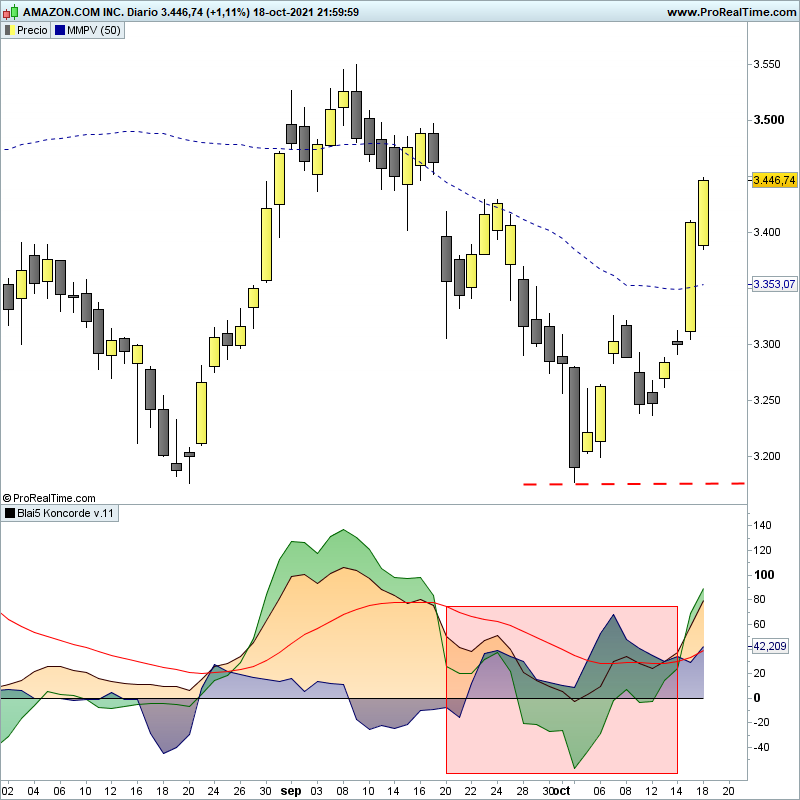Click the timestamp 18-oct-2021 21:59:59

(x=306, y=12)
